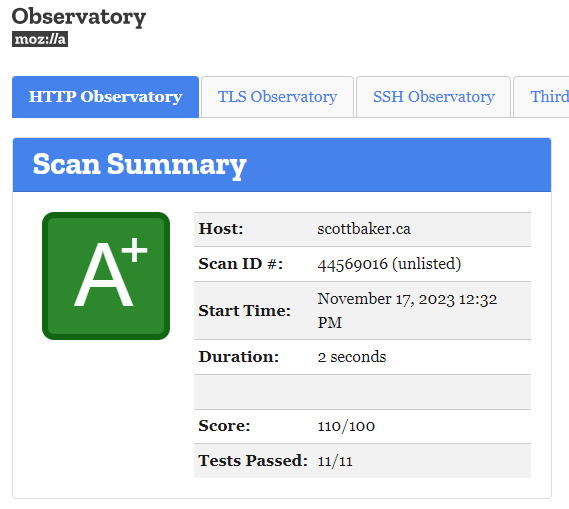This screenshot has width=569, height=509.
Task: Click the Host: label
Action: [x=221, y=229]
